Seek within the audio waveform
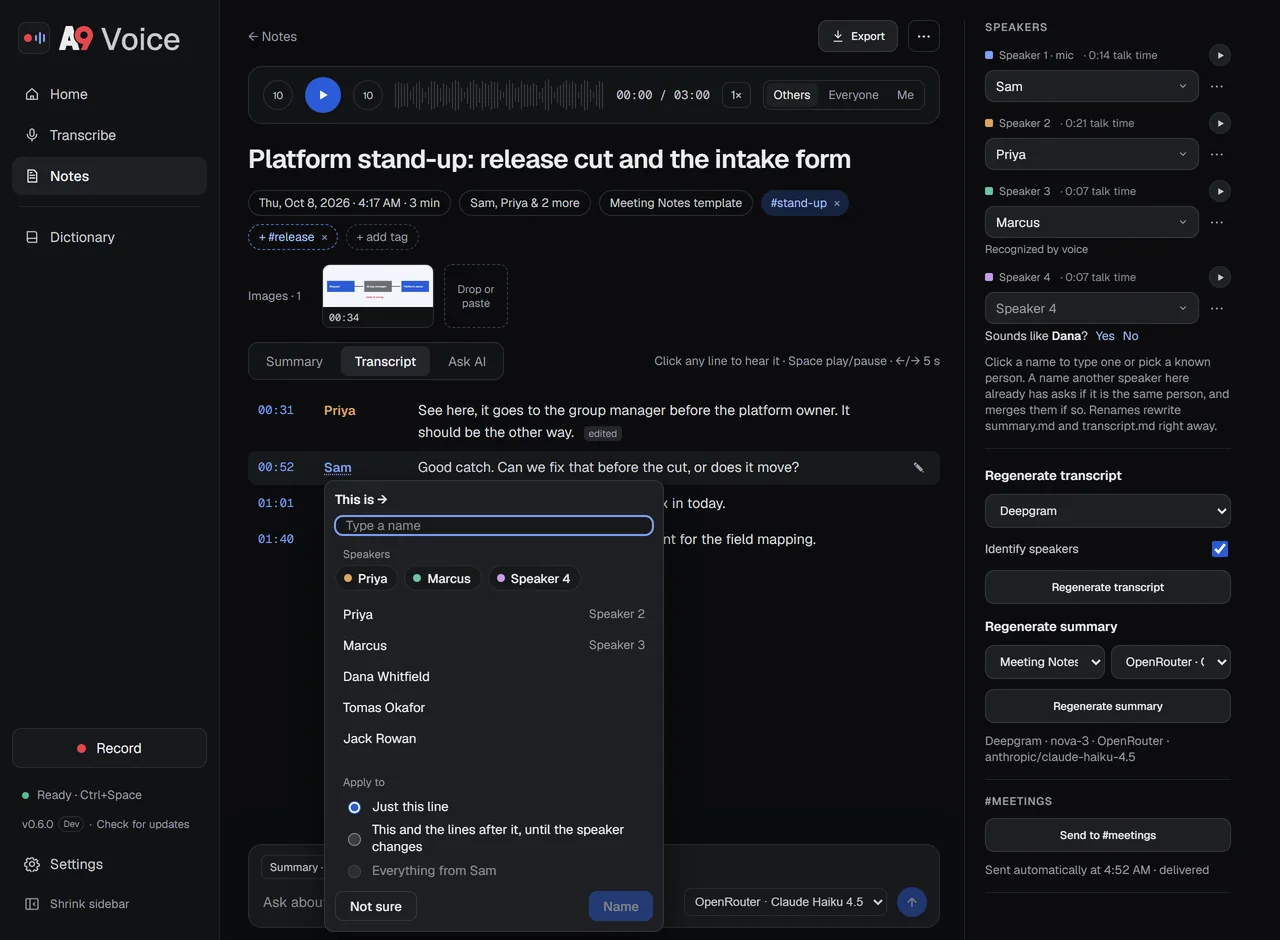Image resolution: width=1280 pixels, height=940 pixels. [499, 95]
